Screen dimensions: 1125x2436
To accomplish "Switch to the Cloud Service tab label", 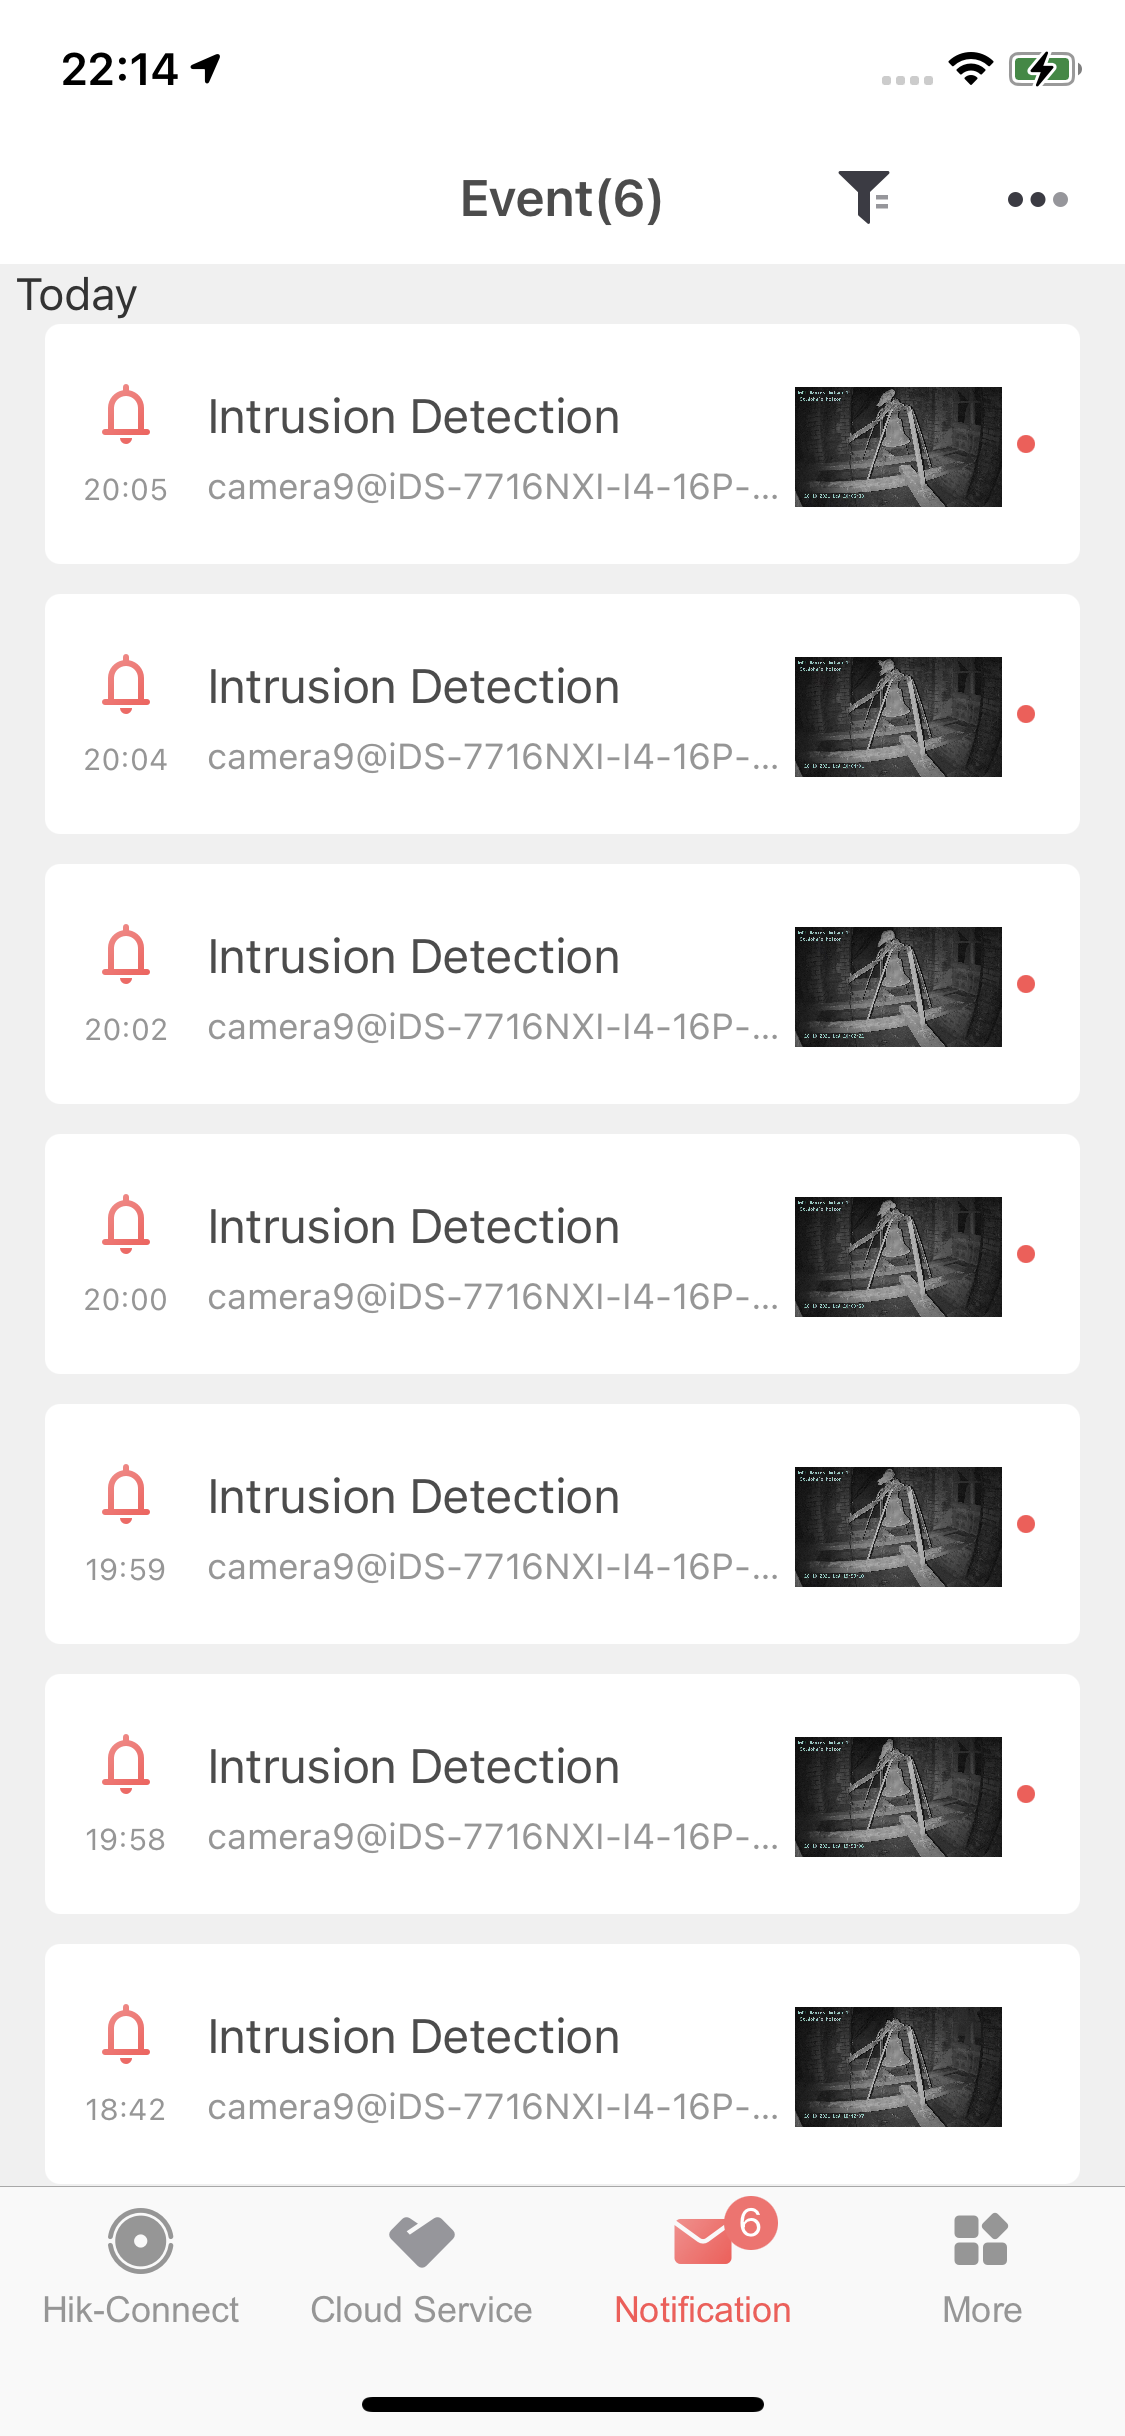I will pos(421,2310).
